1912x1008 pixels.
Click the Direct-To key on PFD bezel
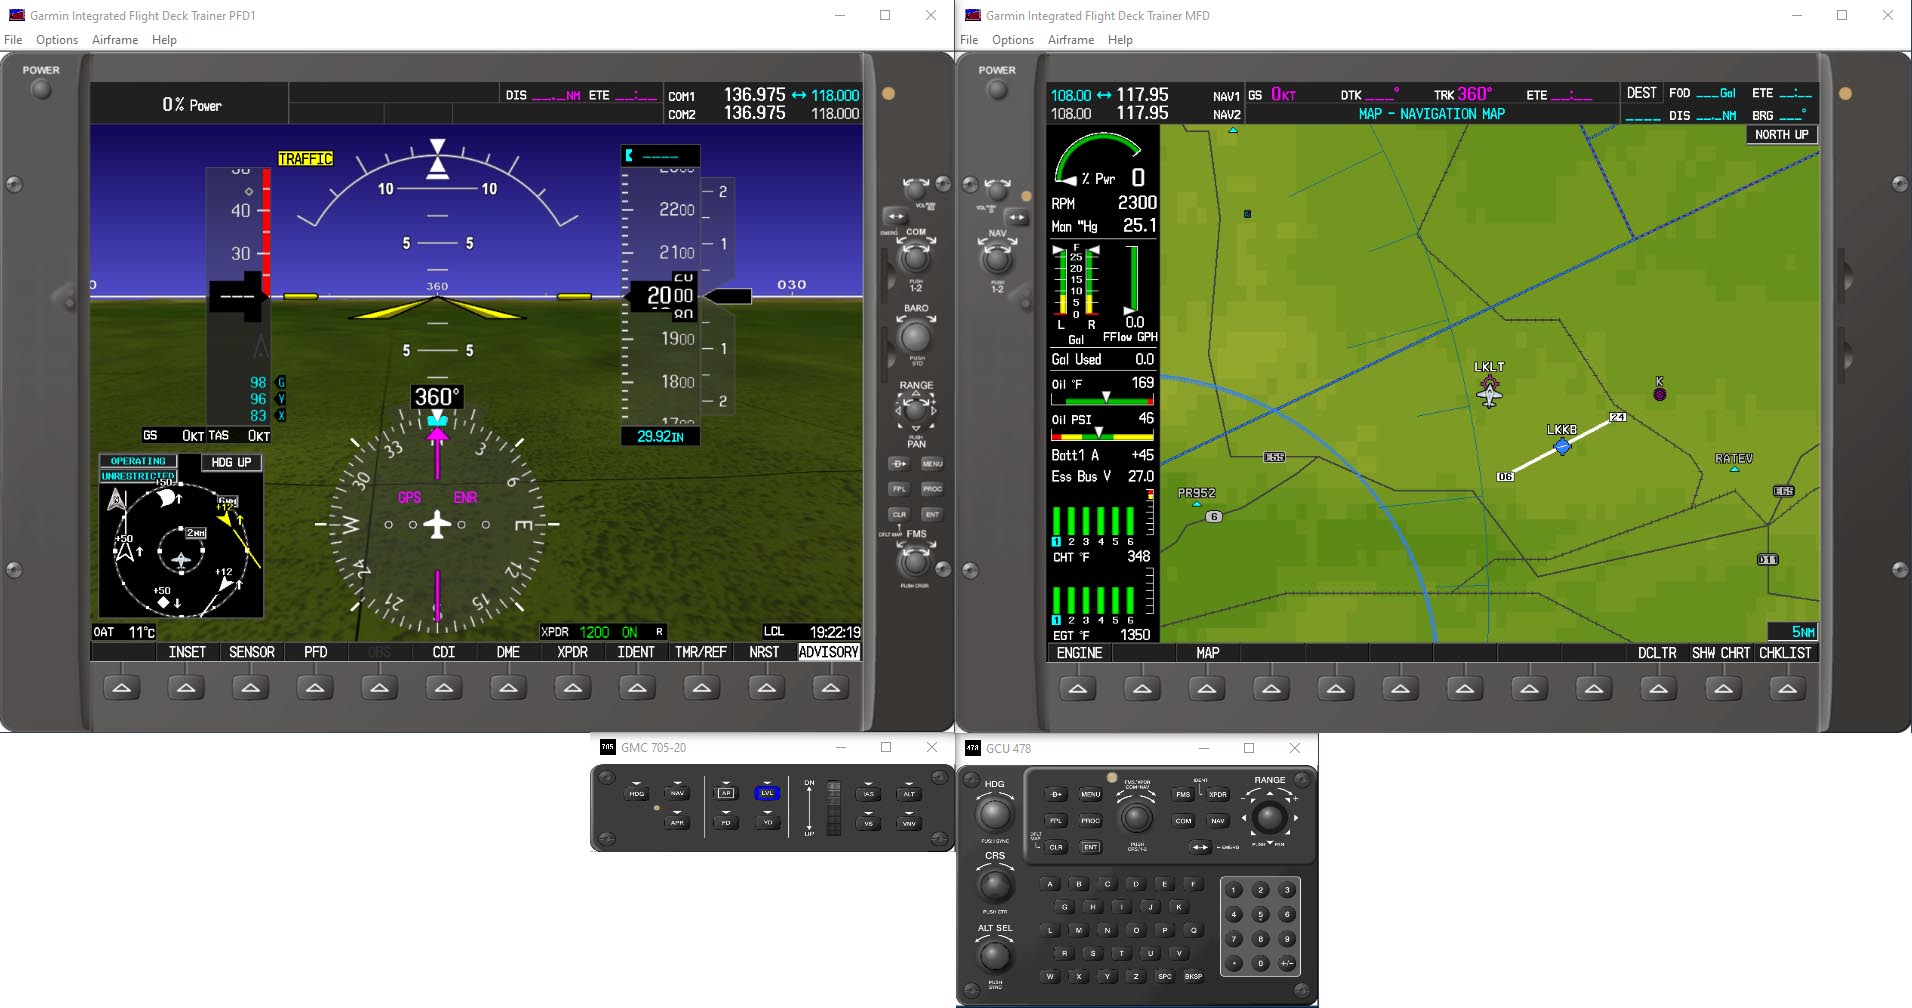coord(899,464)
